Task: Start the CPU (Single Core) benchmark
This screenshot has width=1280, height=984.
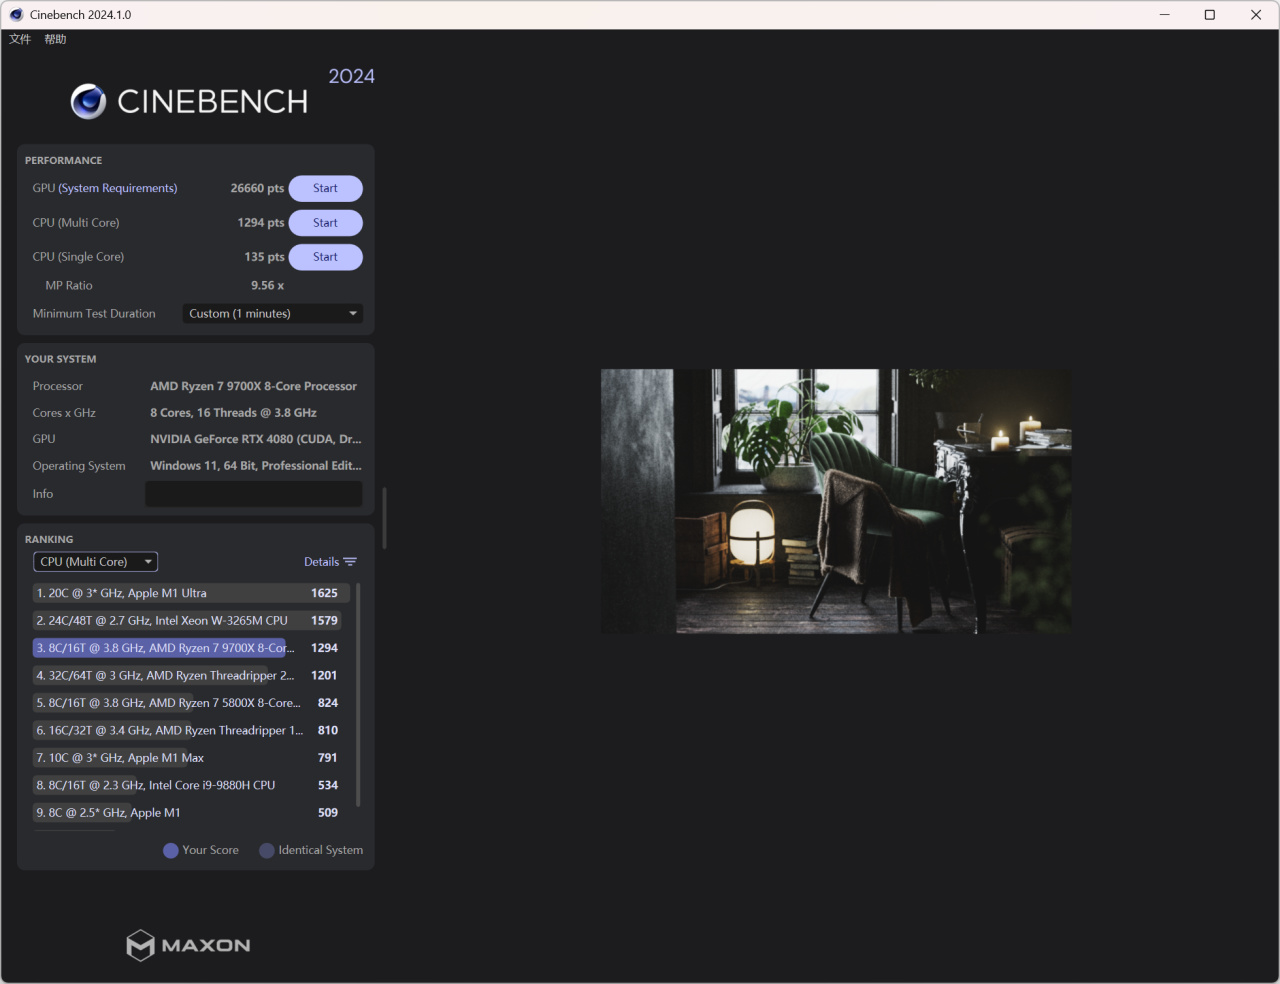Action: coord(325,257)
